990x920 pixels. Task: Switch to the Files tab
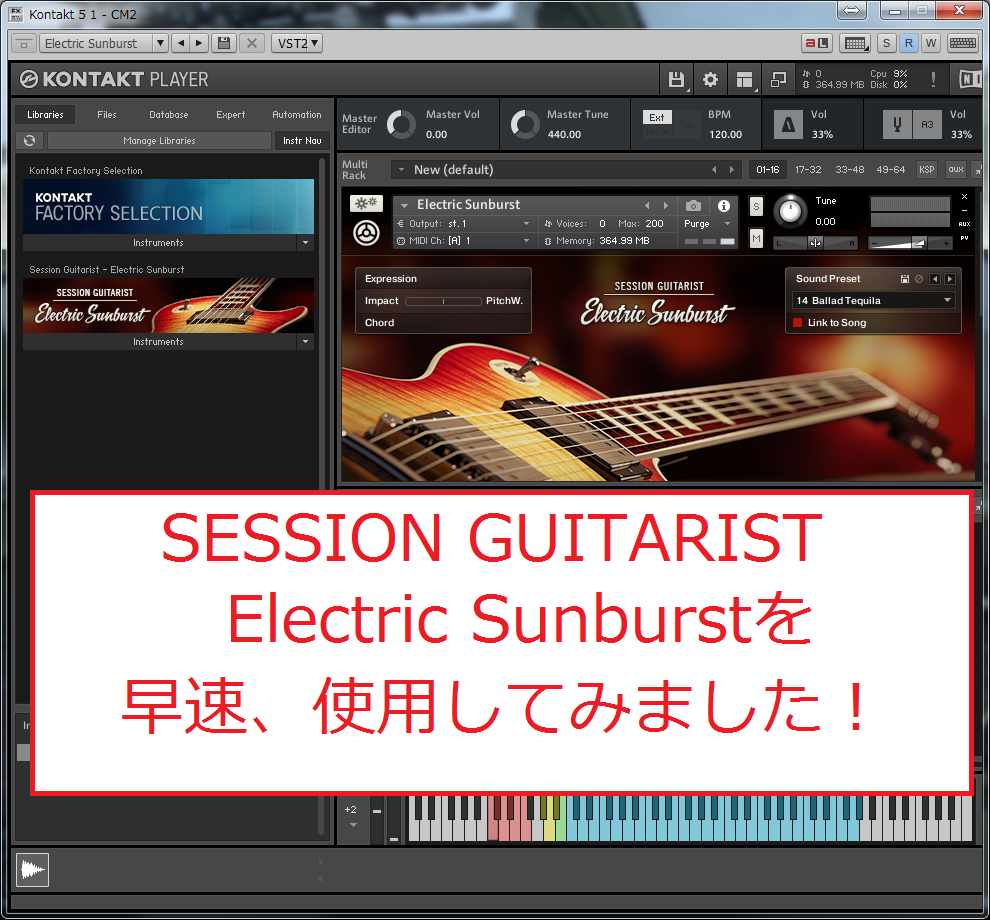(x=107, y=114)
